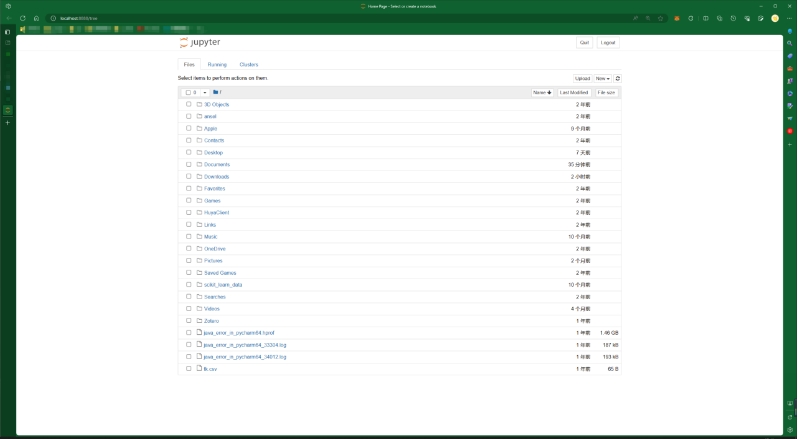Click the Jupyter logo

pos(200,42)
